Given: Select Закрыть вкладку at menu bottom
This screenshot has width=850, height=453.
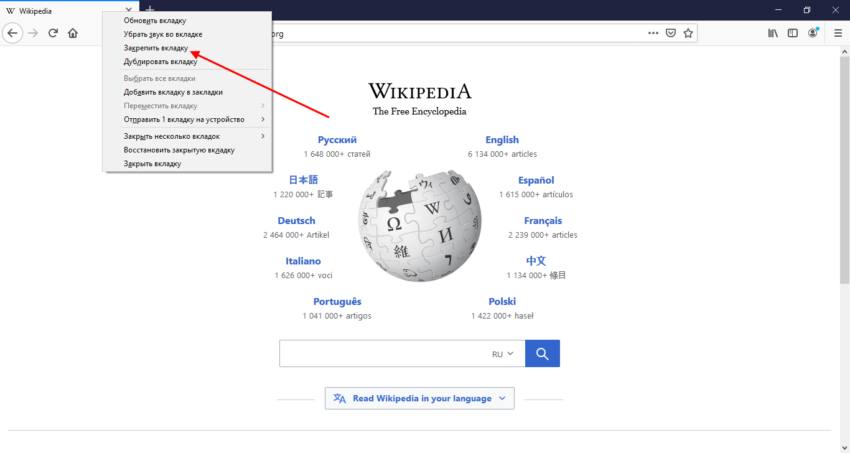Looking at the screenshot, I should tap(187, 163).
